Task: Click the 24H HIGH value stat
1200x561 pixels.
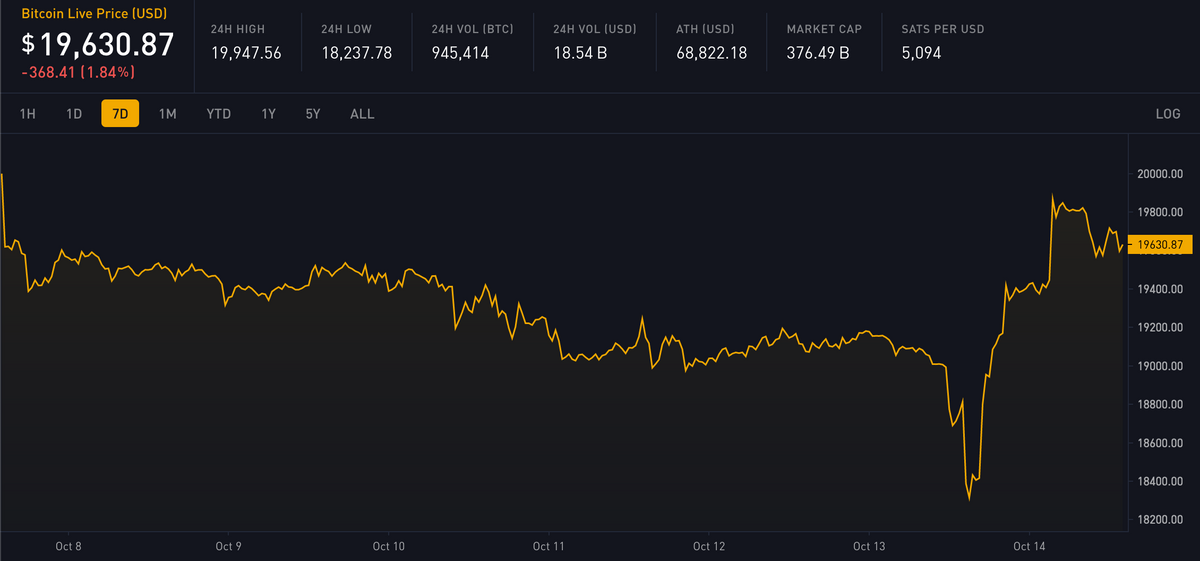Action: 246,52
